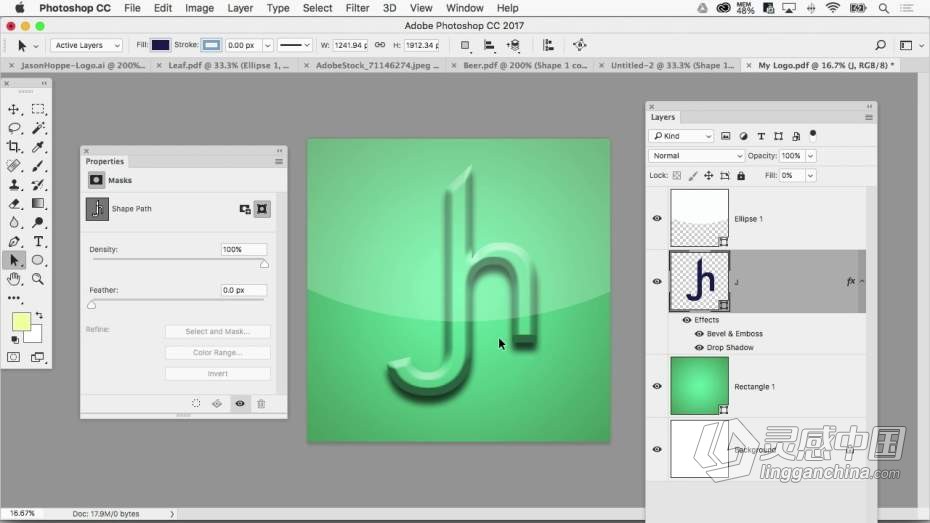This screenshot has height=523, width=930.
Task: Open path alignment options
Action: (x=489, y=45)
